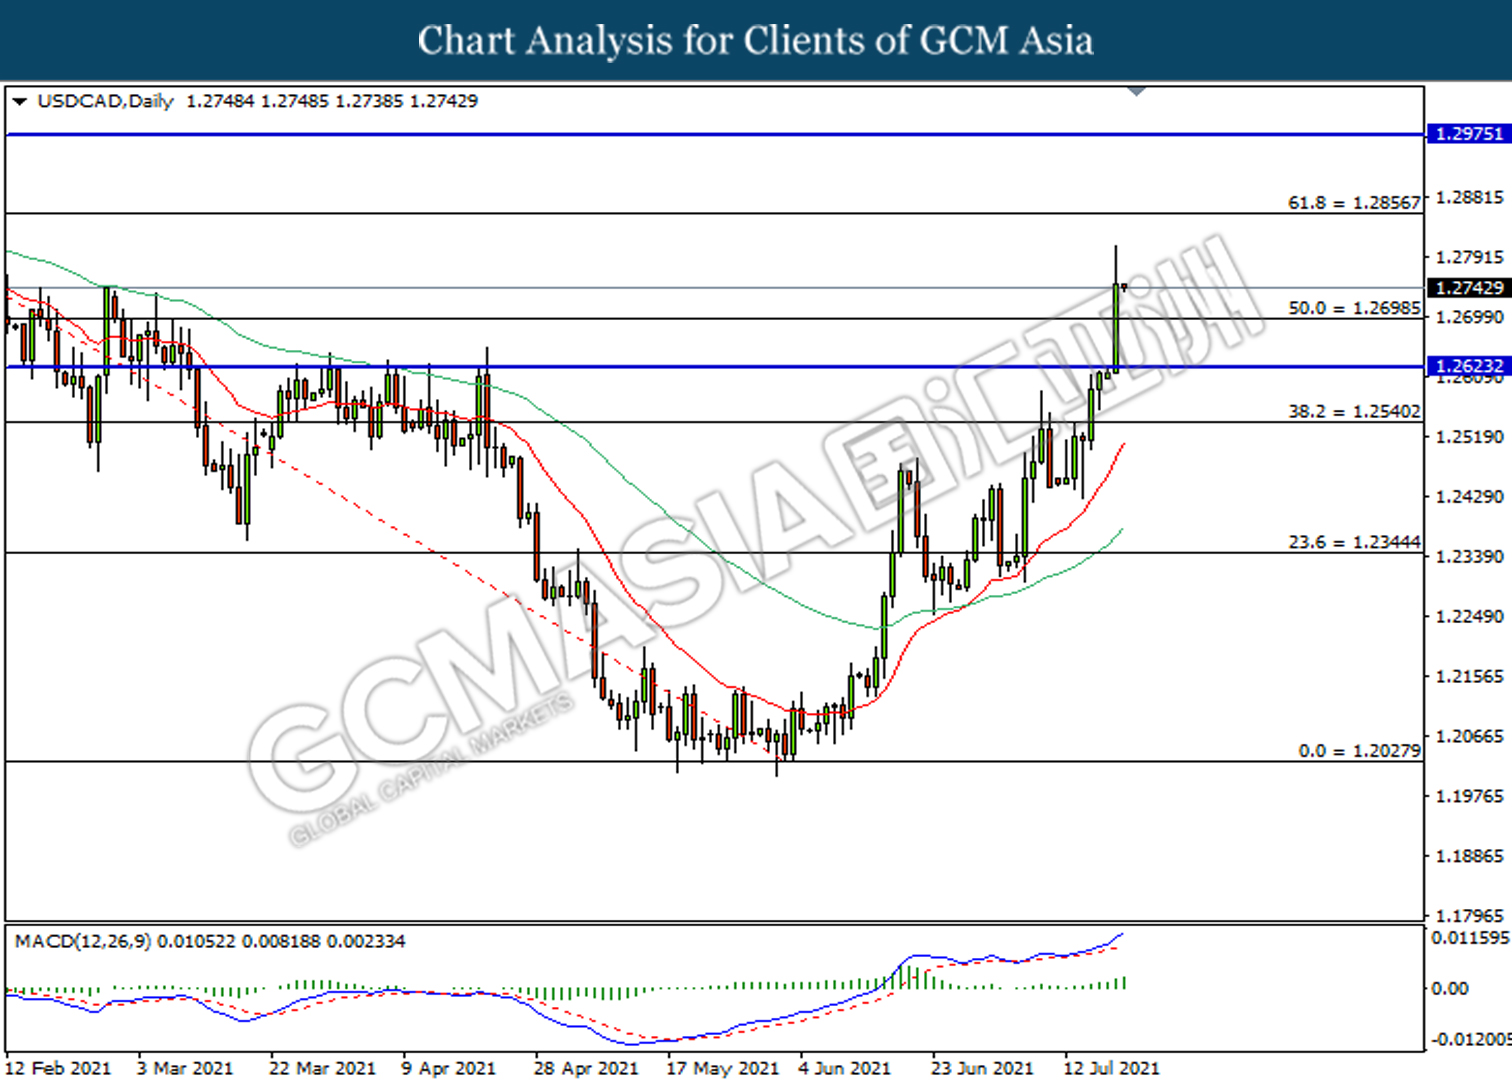Select the 1.26232 blue price label
1512x1080 pixels.
[x=1468, y=366]
